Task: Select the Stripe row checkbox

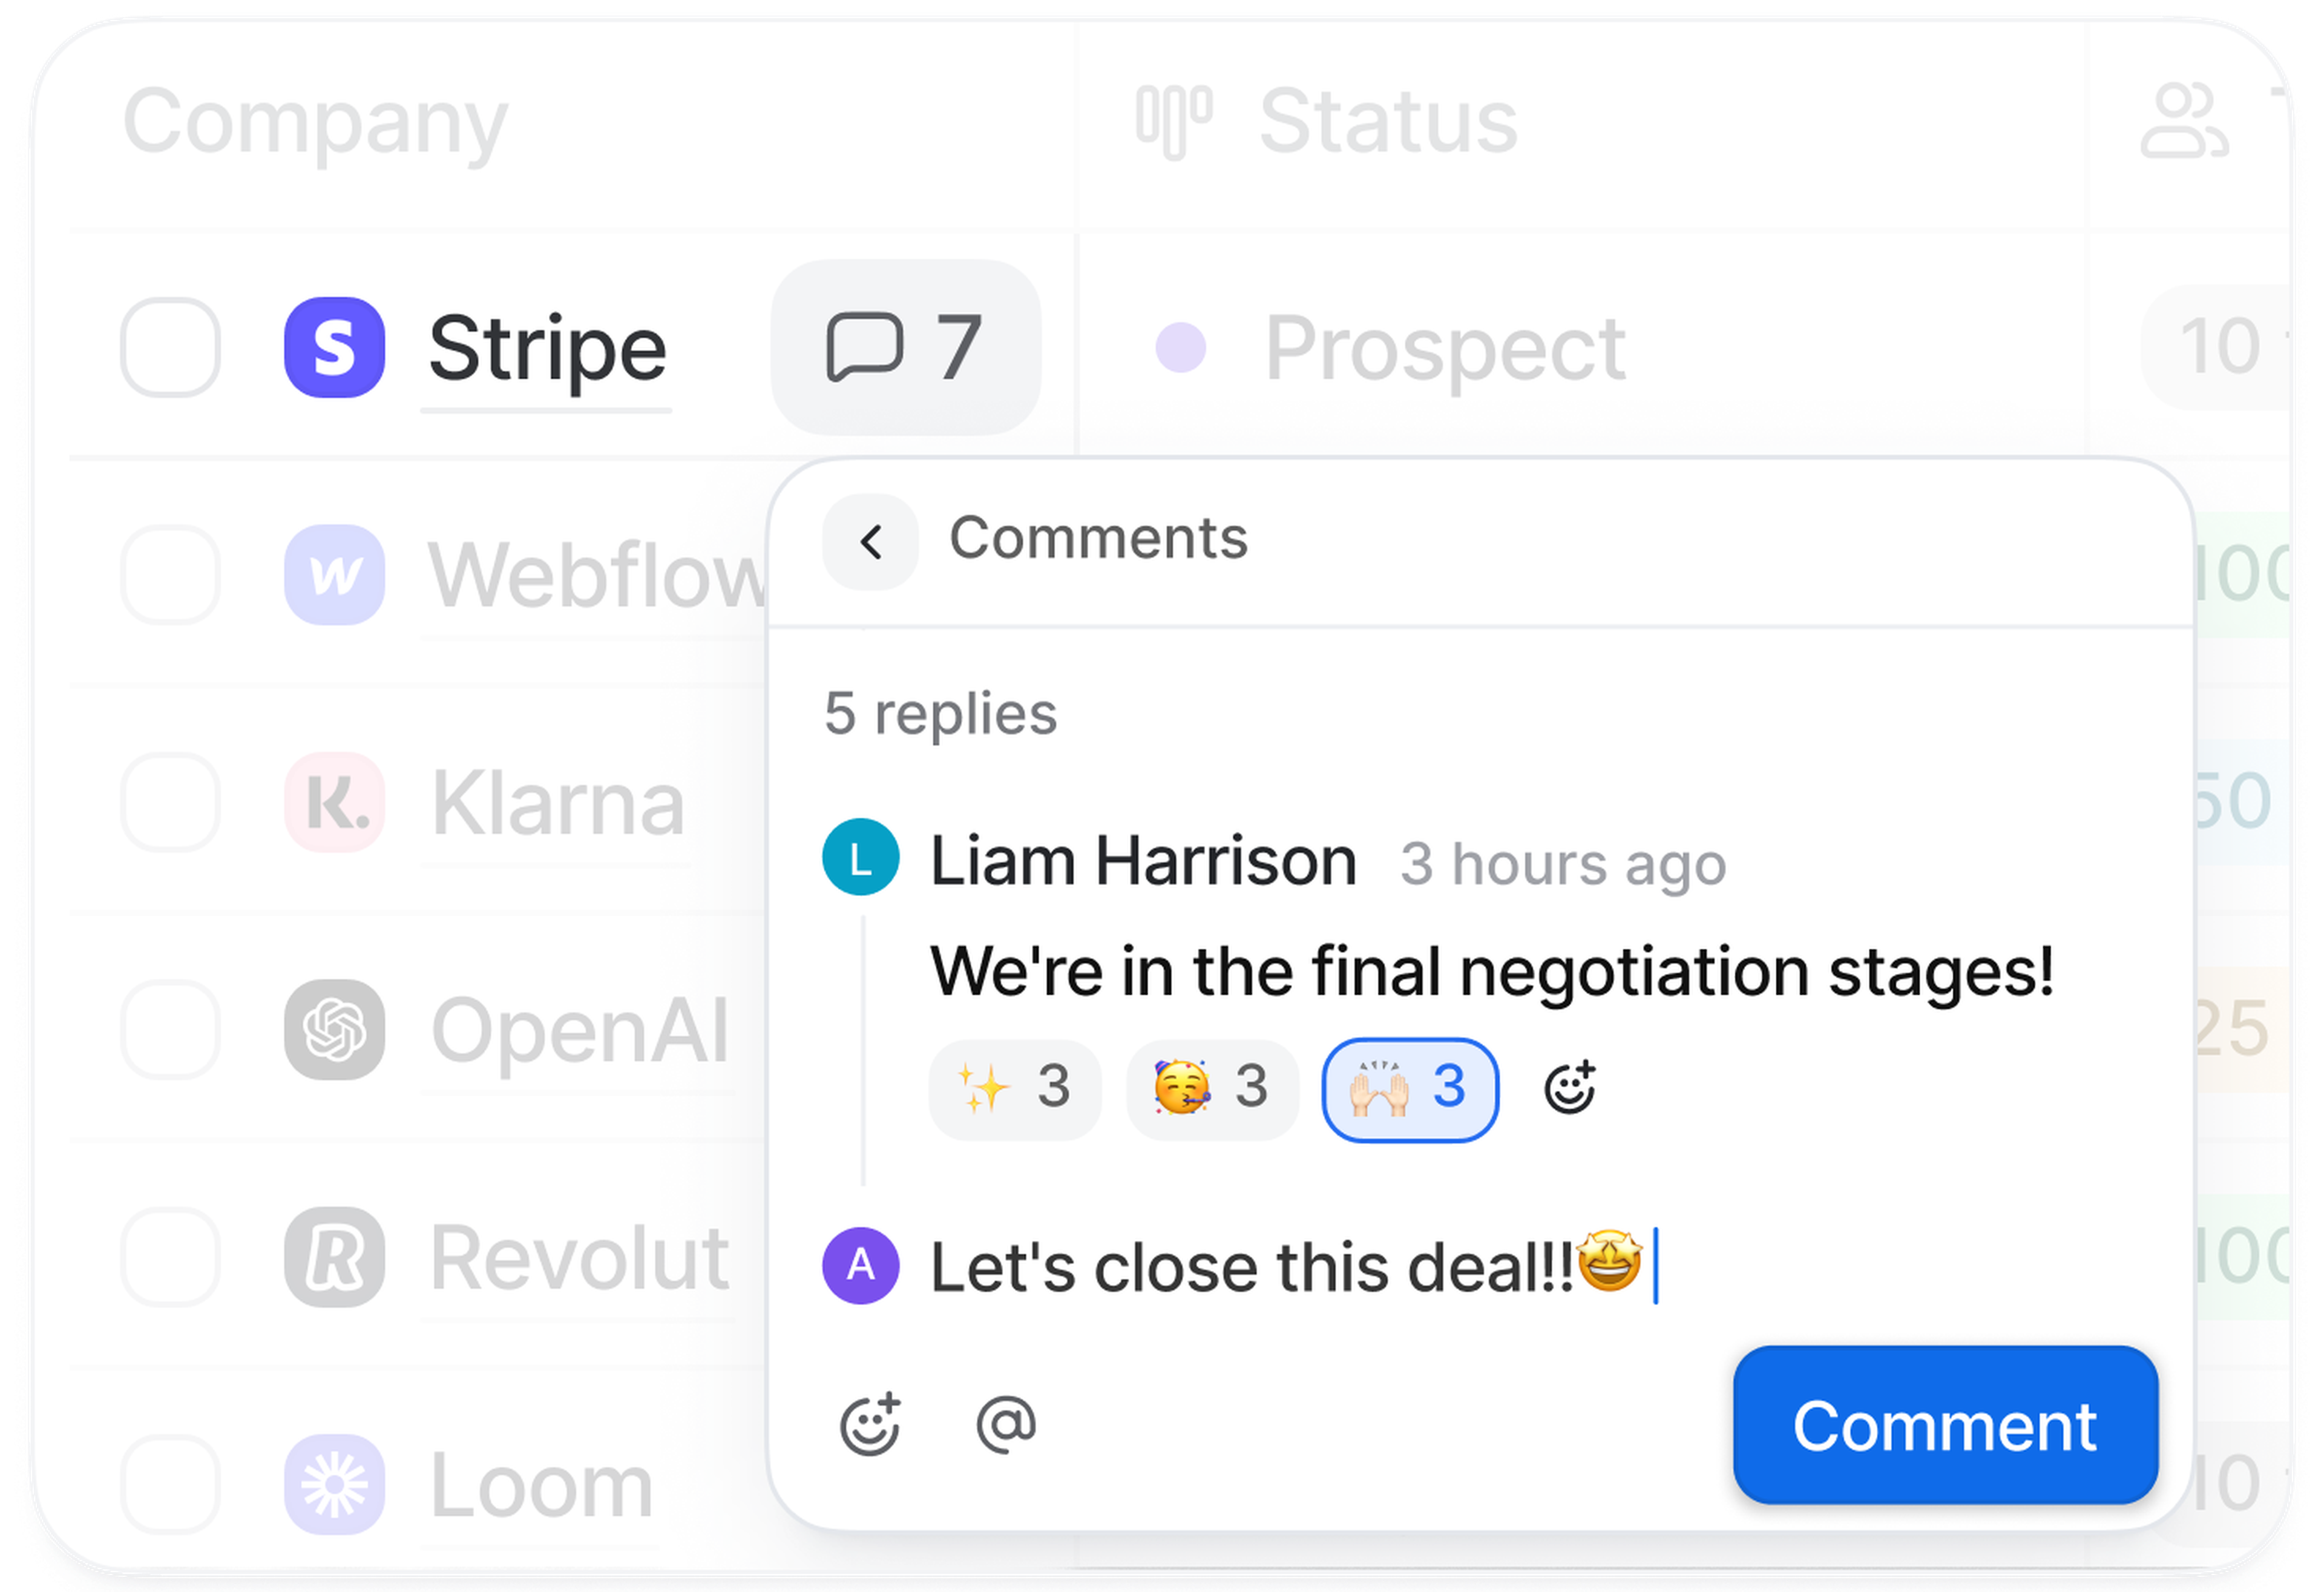Action: (171, 347)
